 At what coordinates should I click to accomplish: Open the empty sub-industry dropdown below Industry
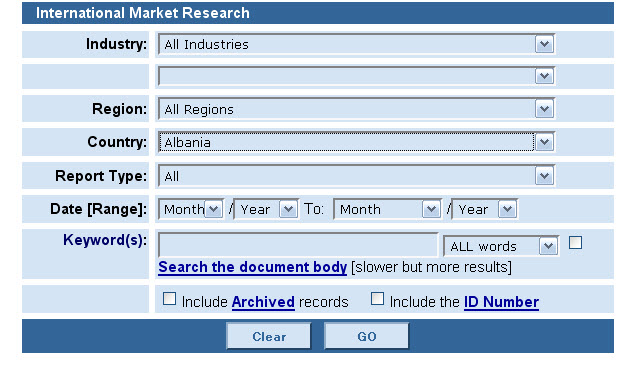click(357, 76)
